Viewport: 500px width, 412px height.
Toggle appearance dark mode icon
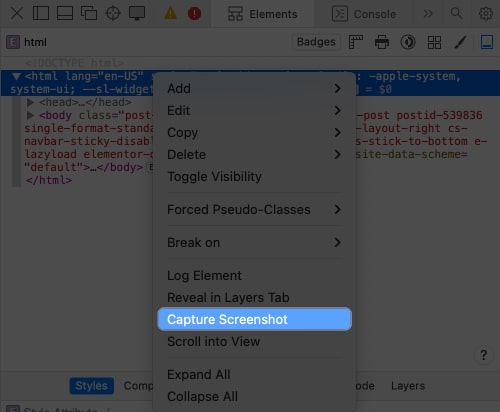point(408,42)
